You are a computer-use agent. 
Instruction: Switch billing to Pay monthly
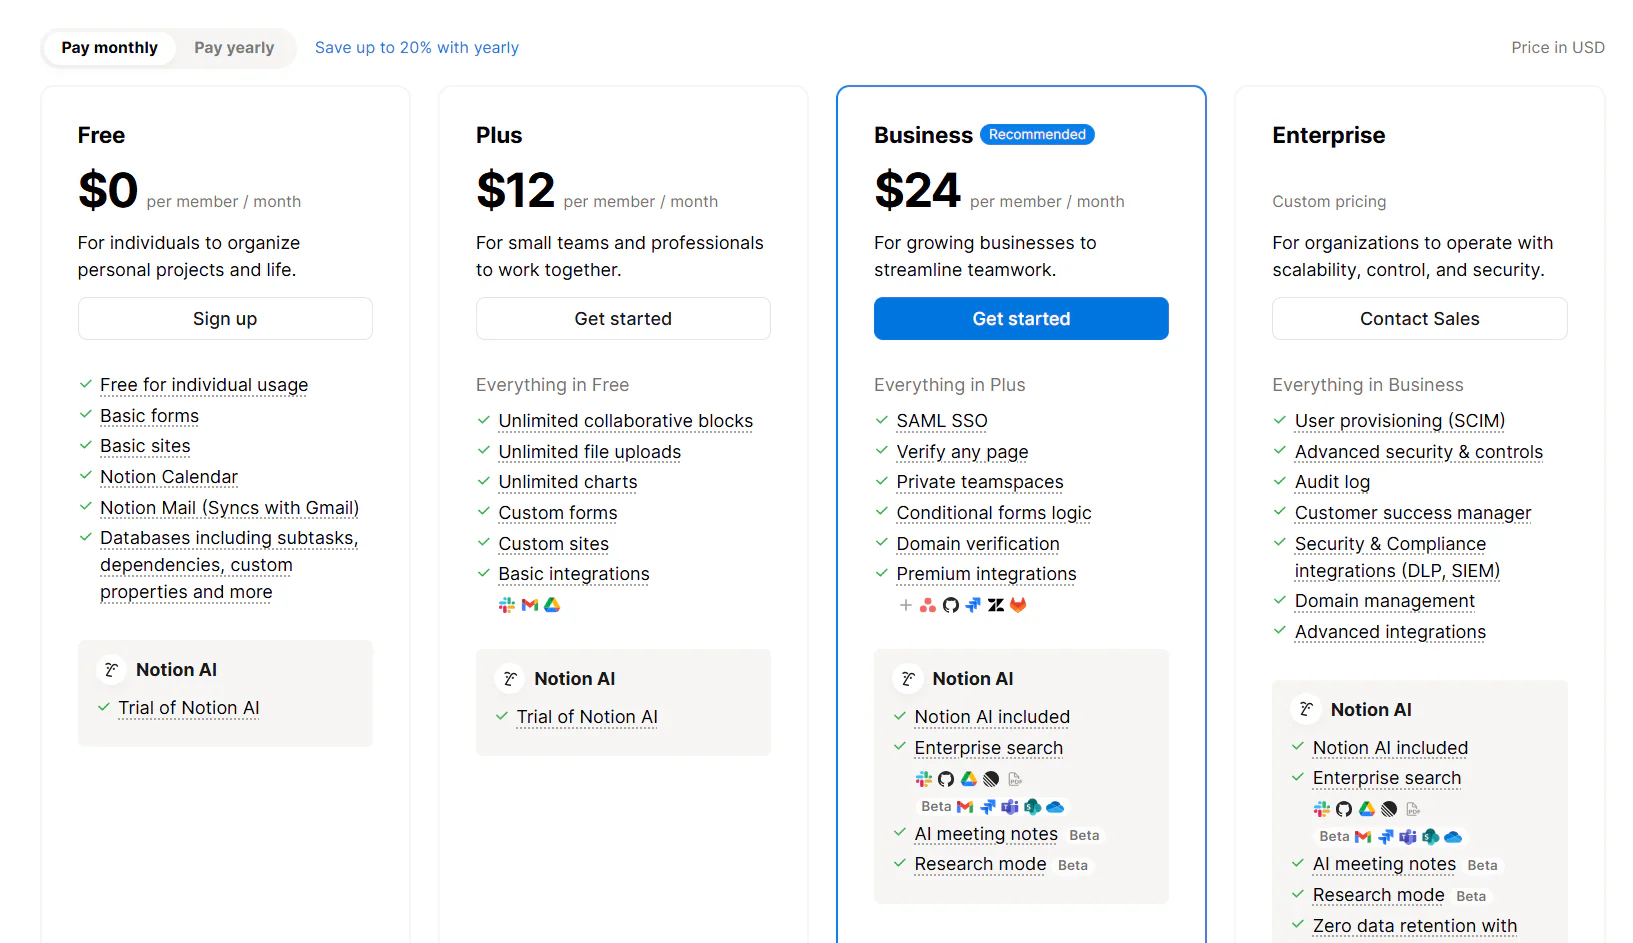tap(110, 48)
